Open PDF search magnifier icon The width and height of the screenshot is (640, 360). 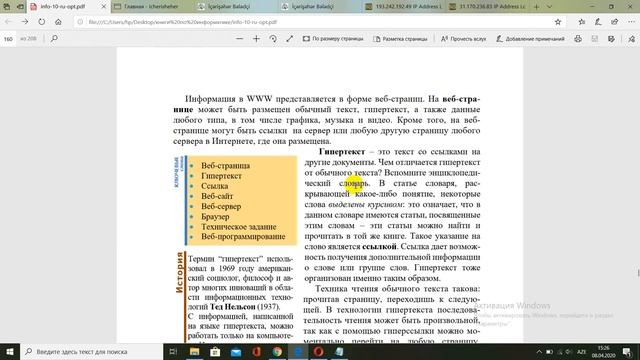54,39
